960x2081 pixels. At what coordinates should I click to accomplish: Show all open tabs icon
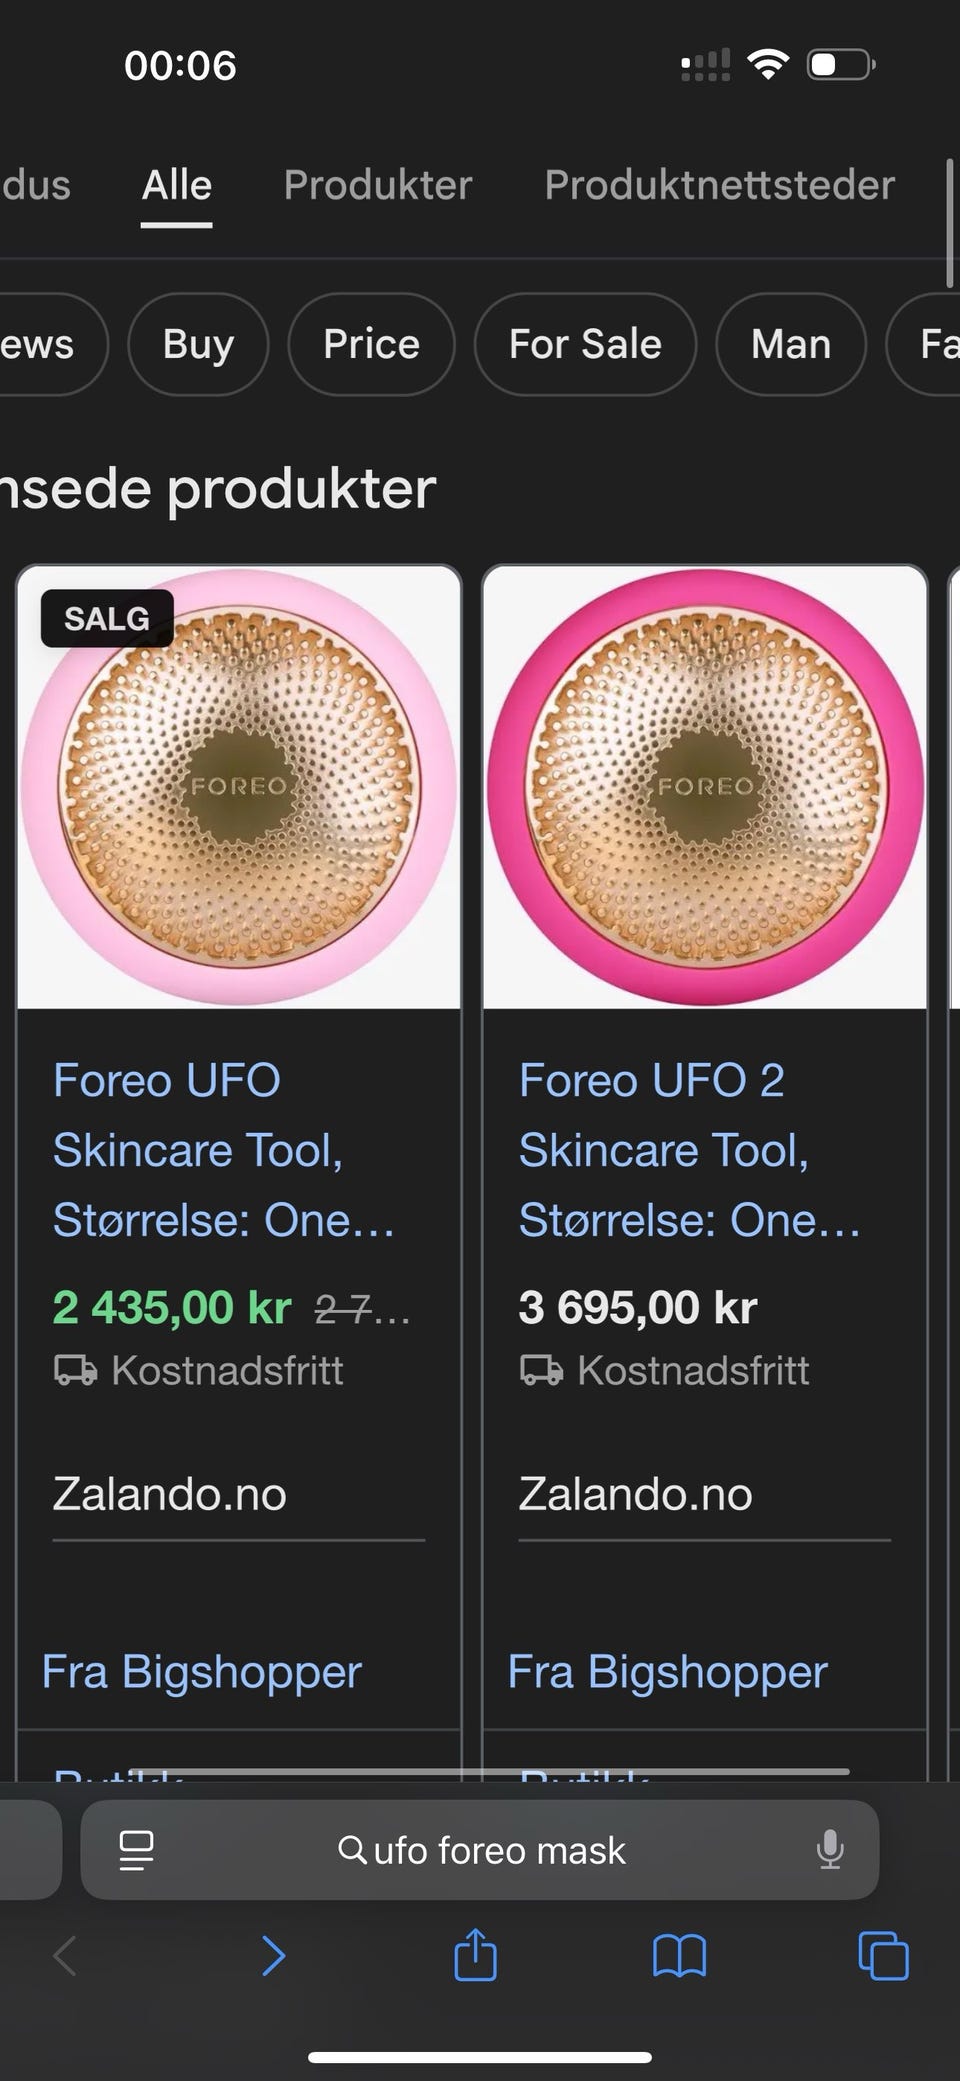click(883, 1955)
